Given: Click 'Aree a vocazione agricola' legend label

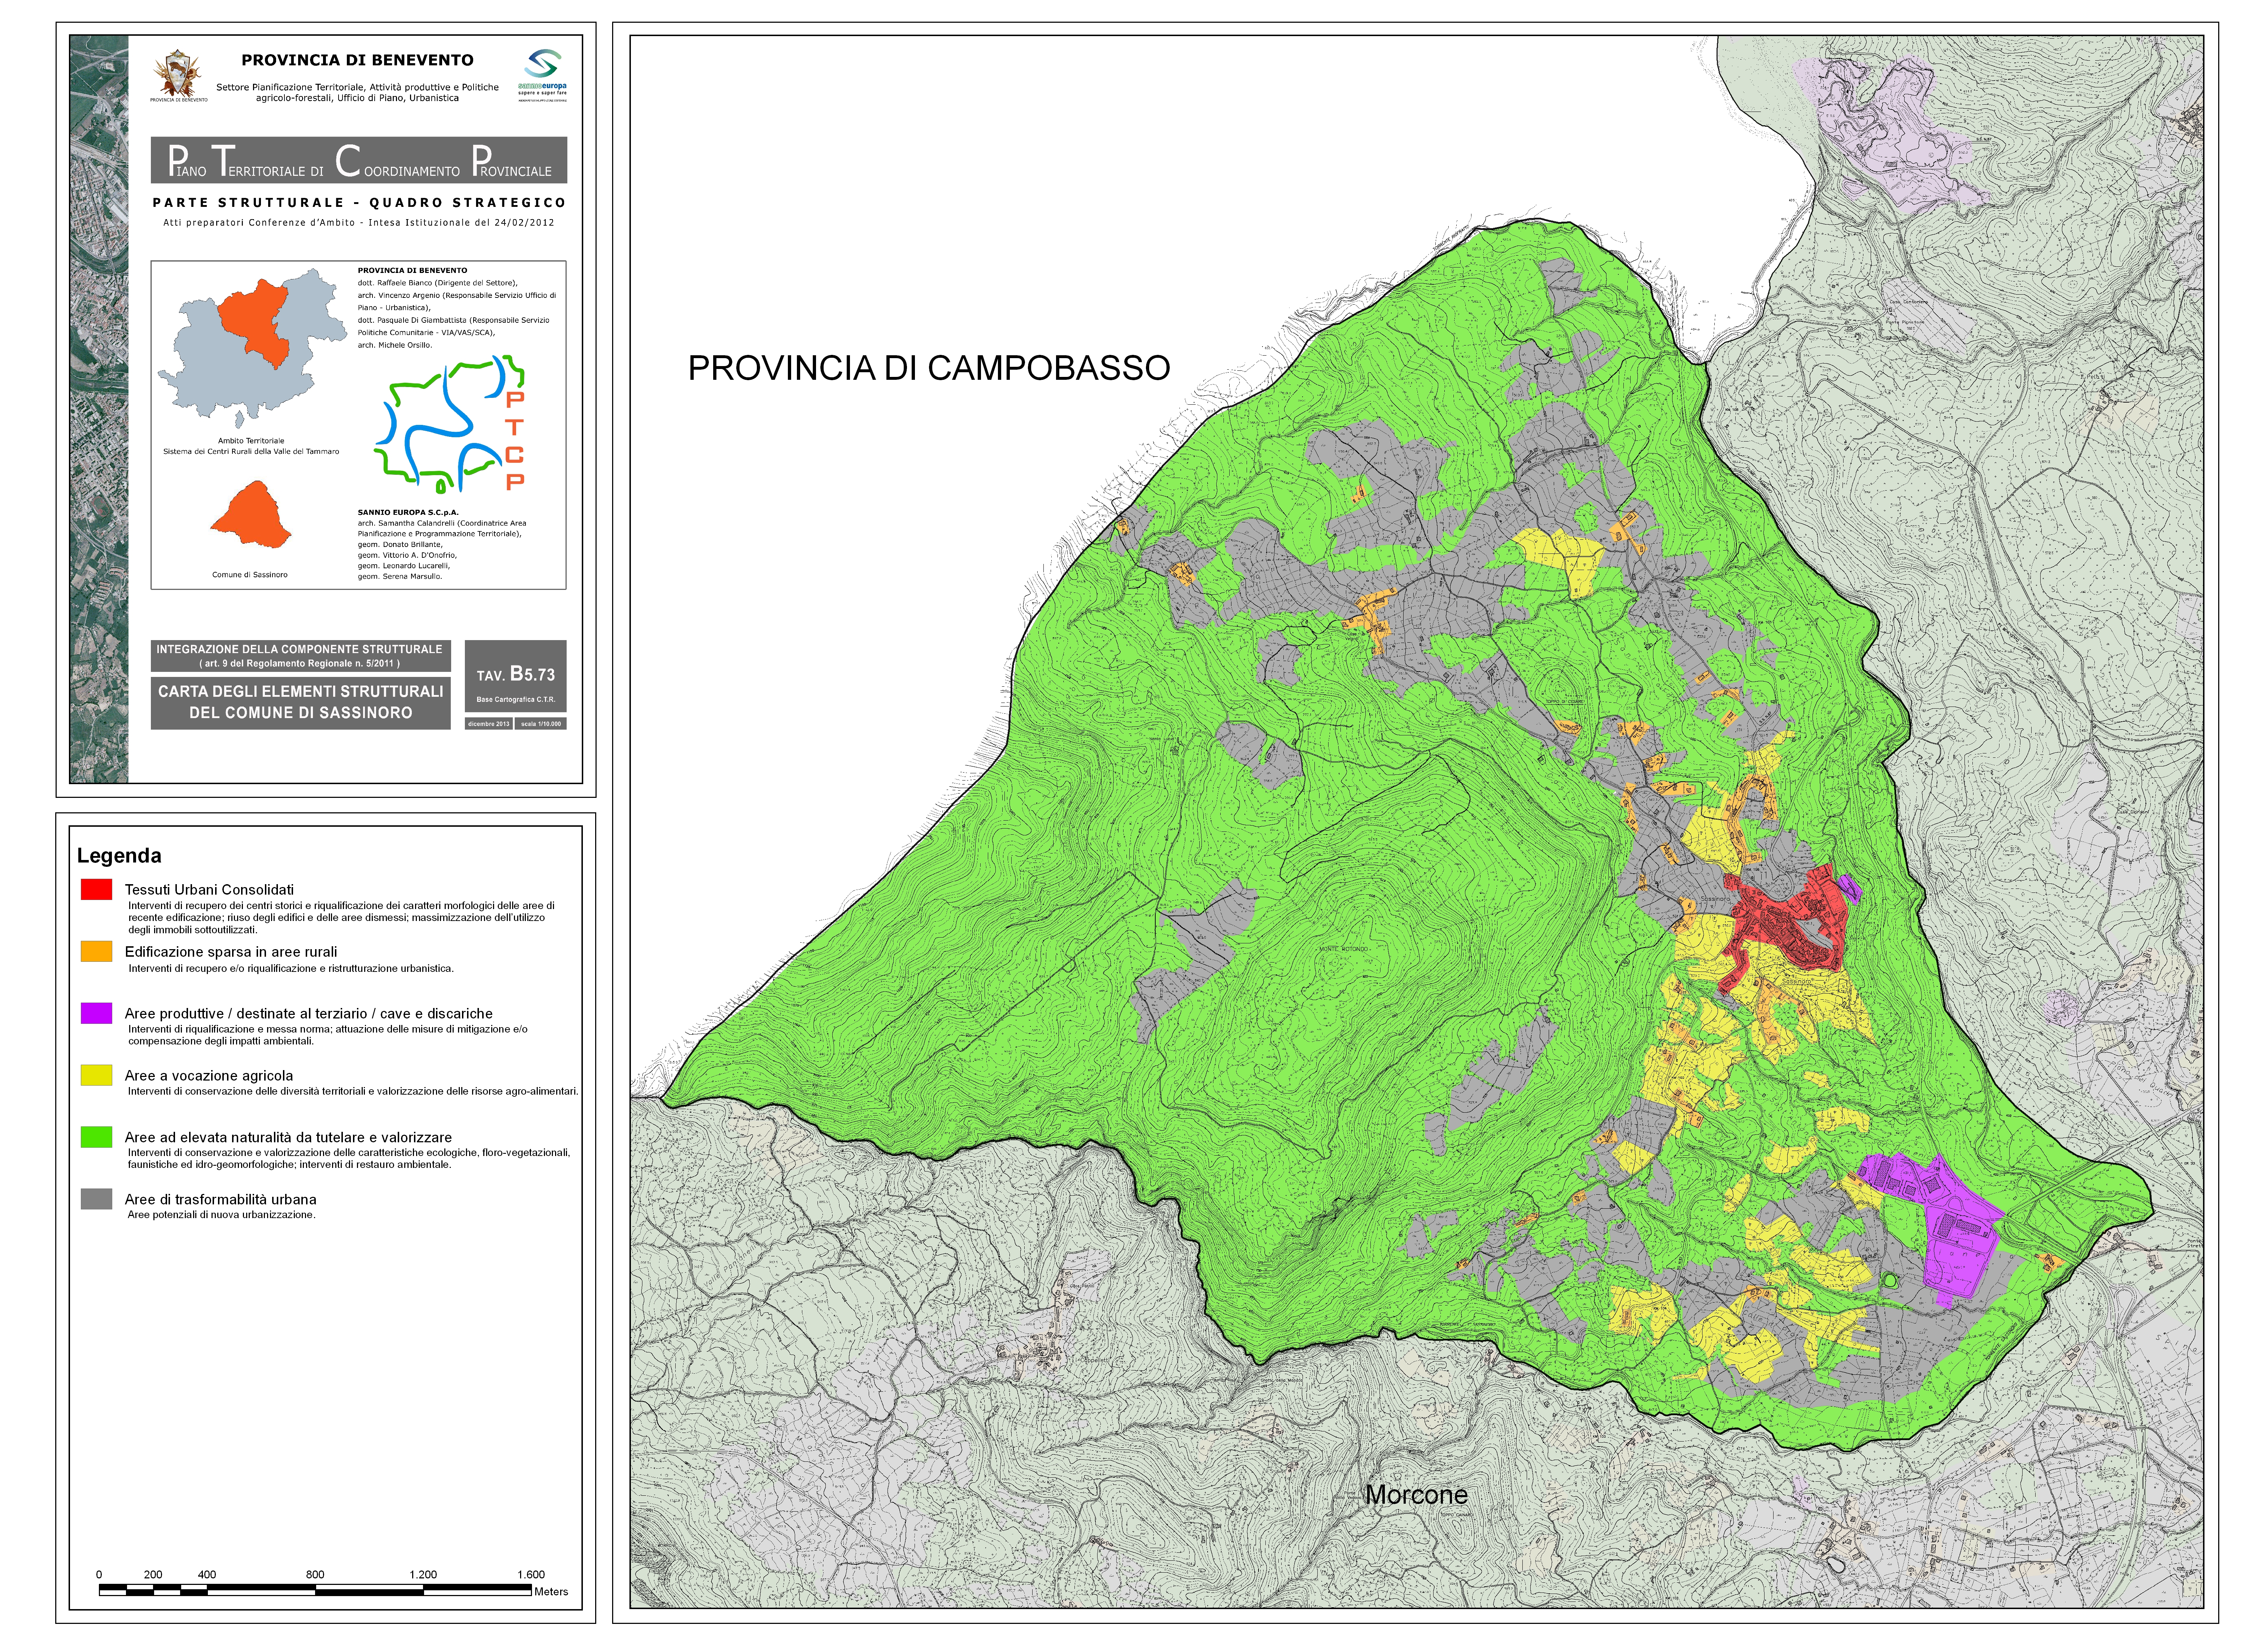Looking at the screenshot, I should point(209,1075).
